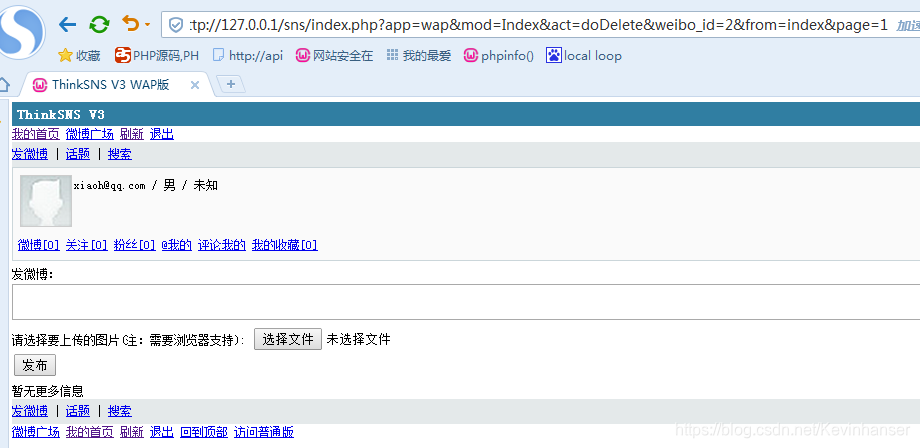This screenshot has width=920, height=448.
Task: Click footer 退出 link
Action: pyautogui.click(x=161, y=432)
